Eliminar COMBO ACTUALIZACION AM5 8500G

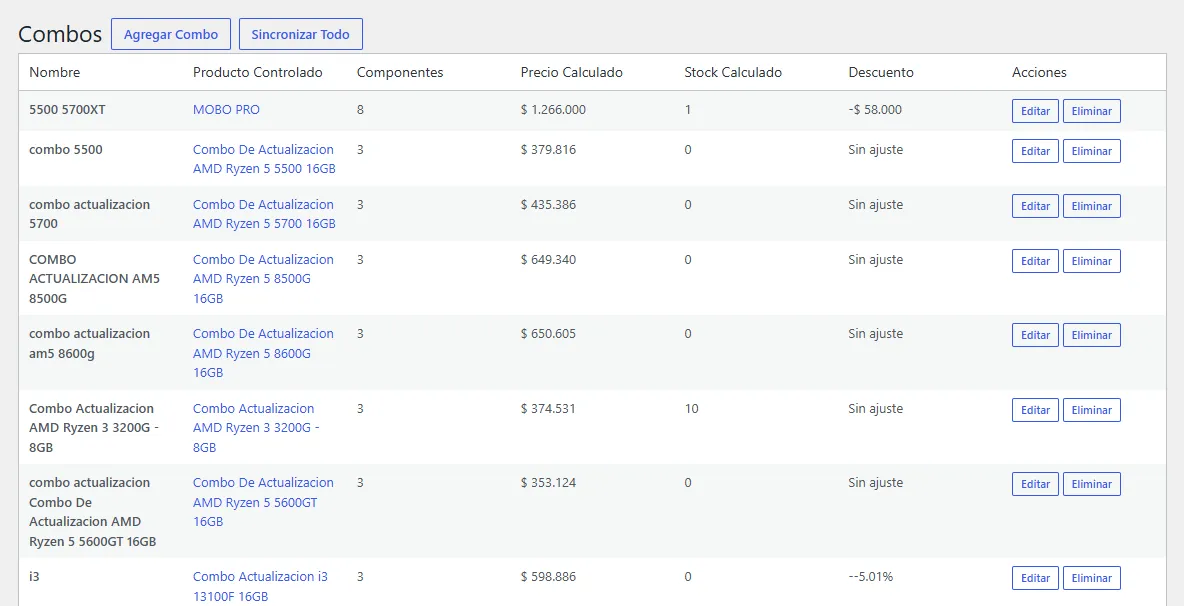coord(1091,261)
